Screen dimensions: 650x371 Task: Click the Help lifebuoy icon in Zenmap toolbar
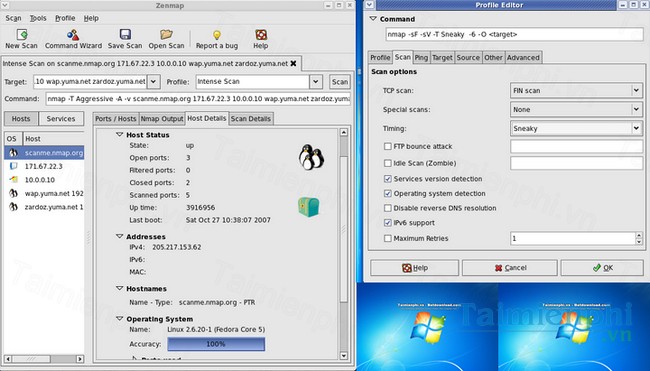(261, 34)
